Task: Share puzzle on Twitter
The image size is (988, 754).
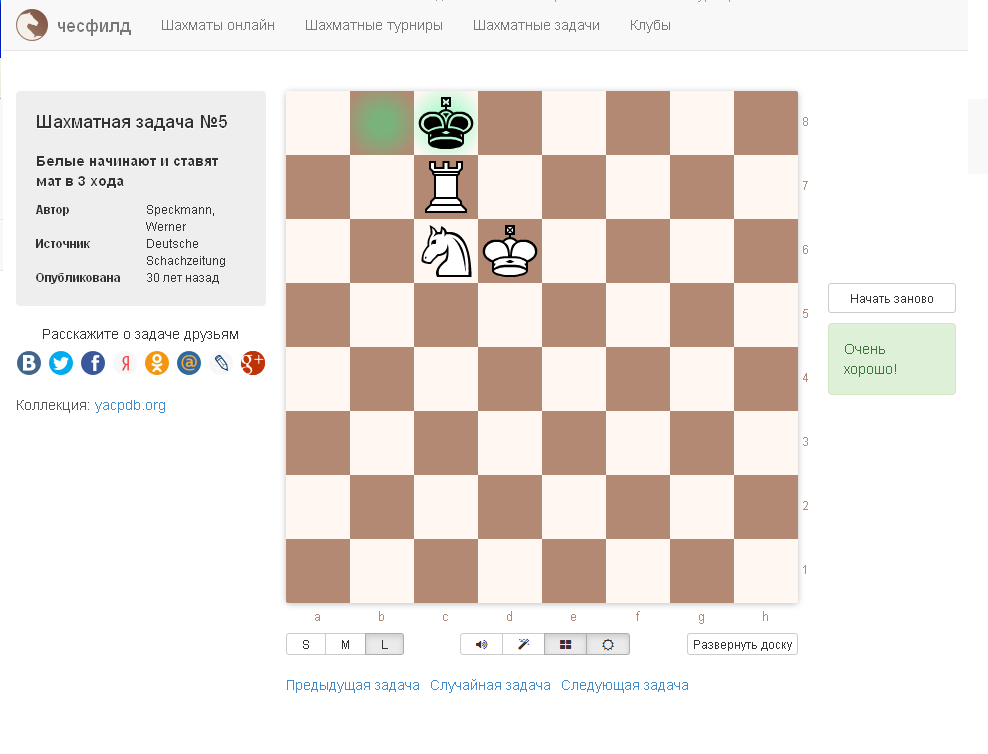Action: click(61, 363)
